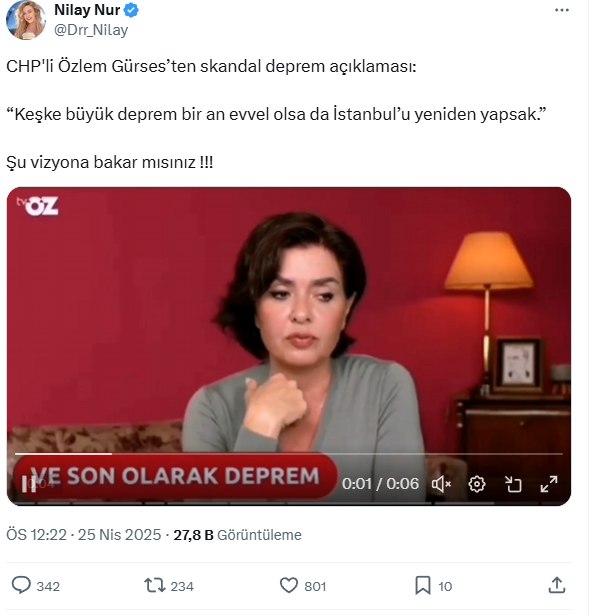Open video settings gear
This screenshot has height=615, width=590.
pyautogui.click(x=477, y=484)
